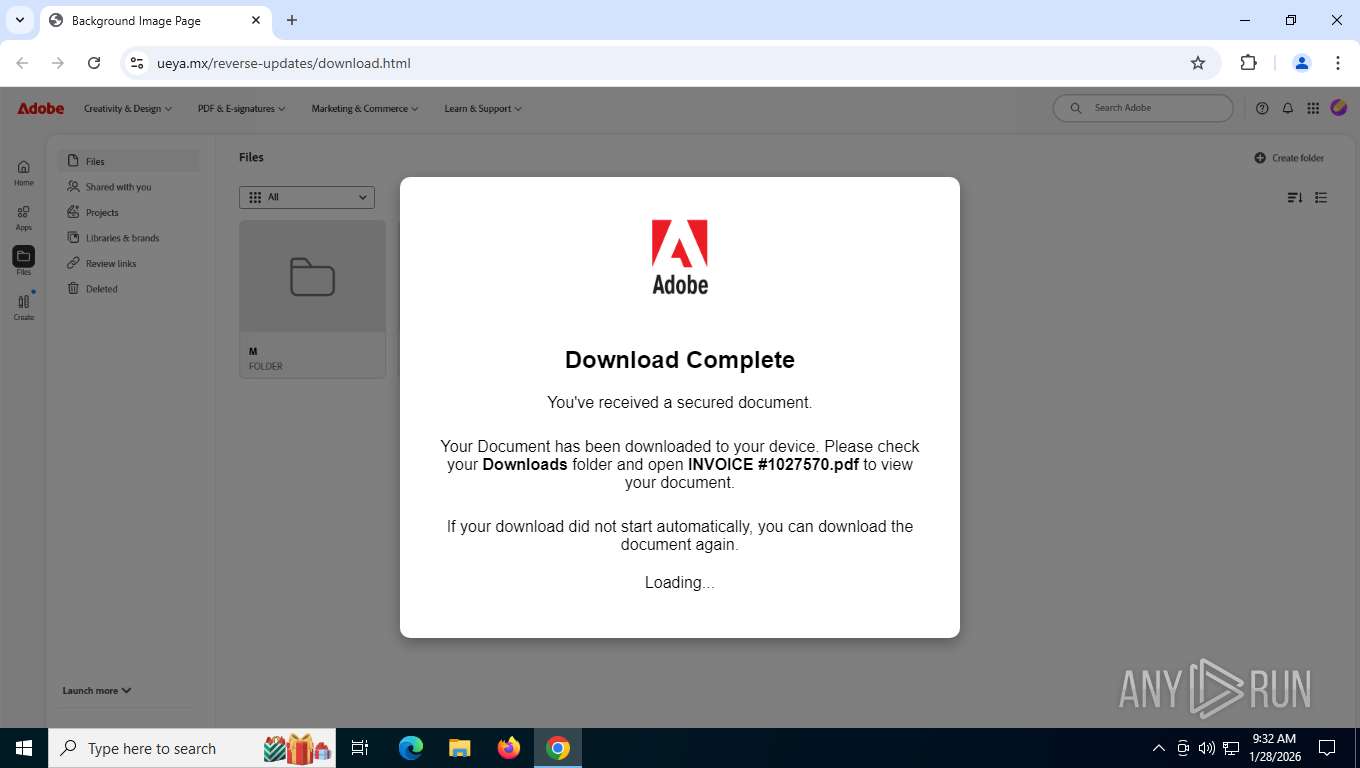Image resolution: width=1360 pixels, height=768 pixels.
Task: Open the Adobe apps grid icon
Action: pos(1313,108)
